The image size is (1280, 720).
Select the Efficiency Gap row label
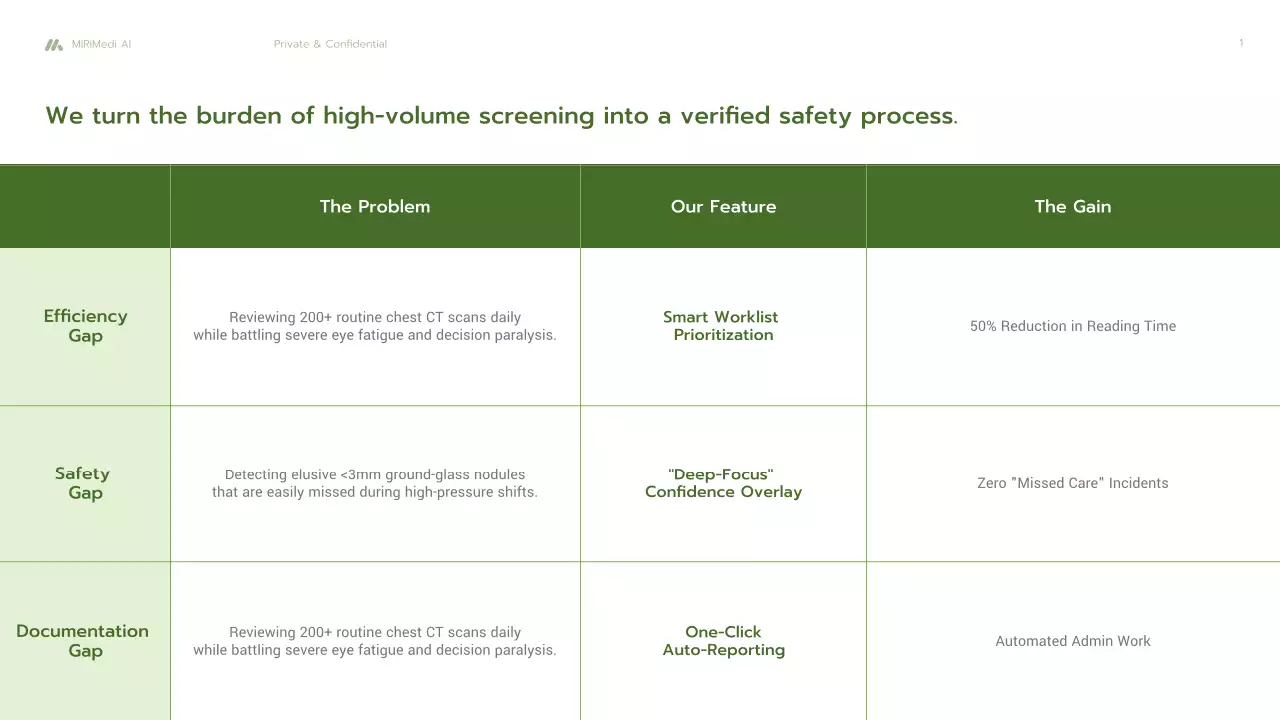[85, 326]
